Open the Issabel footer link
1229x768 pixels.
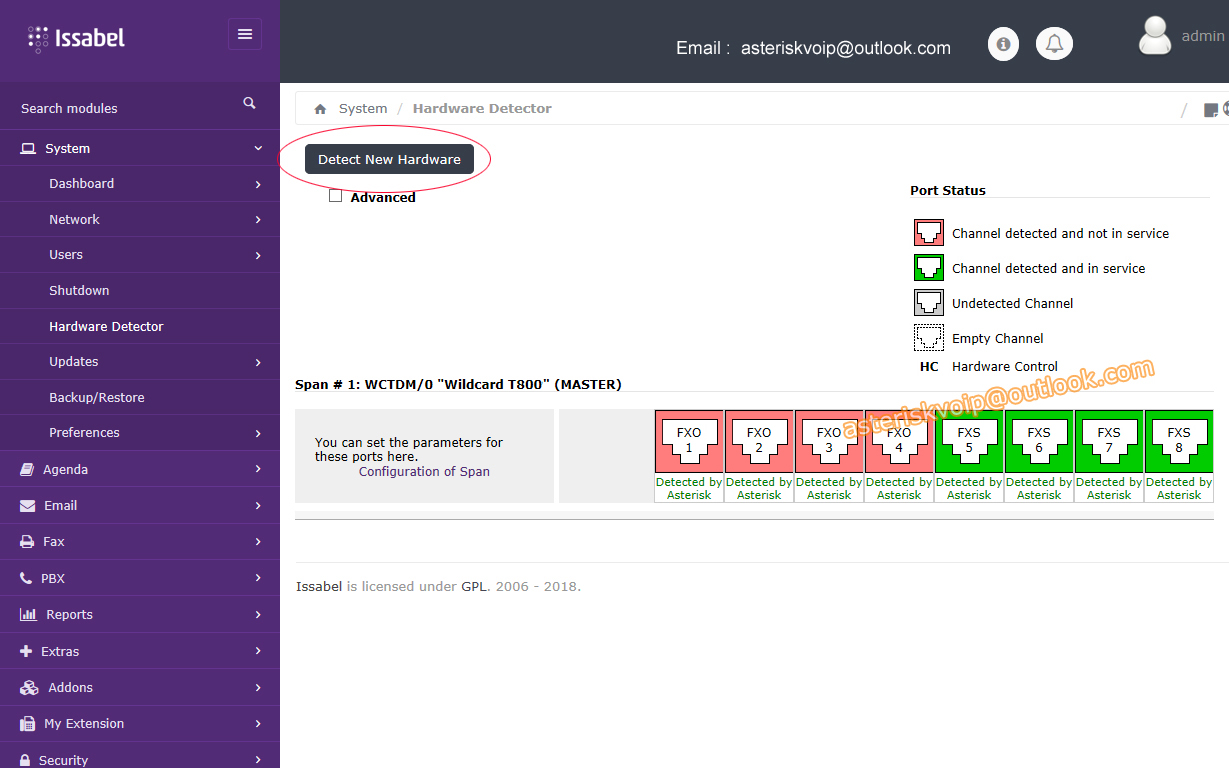point(319,586)
